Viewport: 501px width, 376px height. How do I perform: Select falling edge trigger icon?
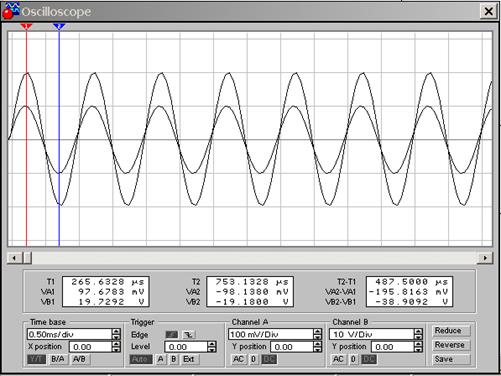tap(189, 334)
